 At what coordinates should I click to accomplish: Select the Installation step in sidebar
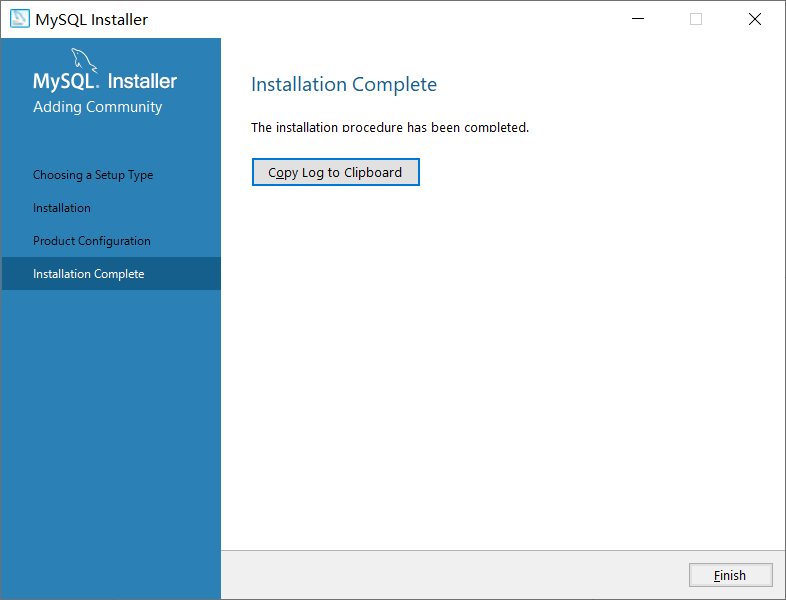[x=62, y=208]
